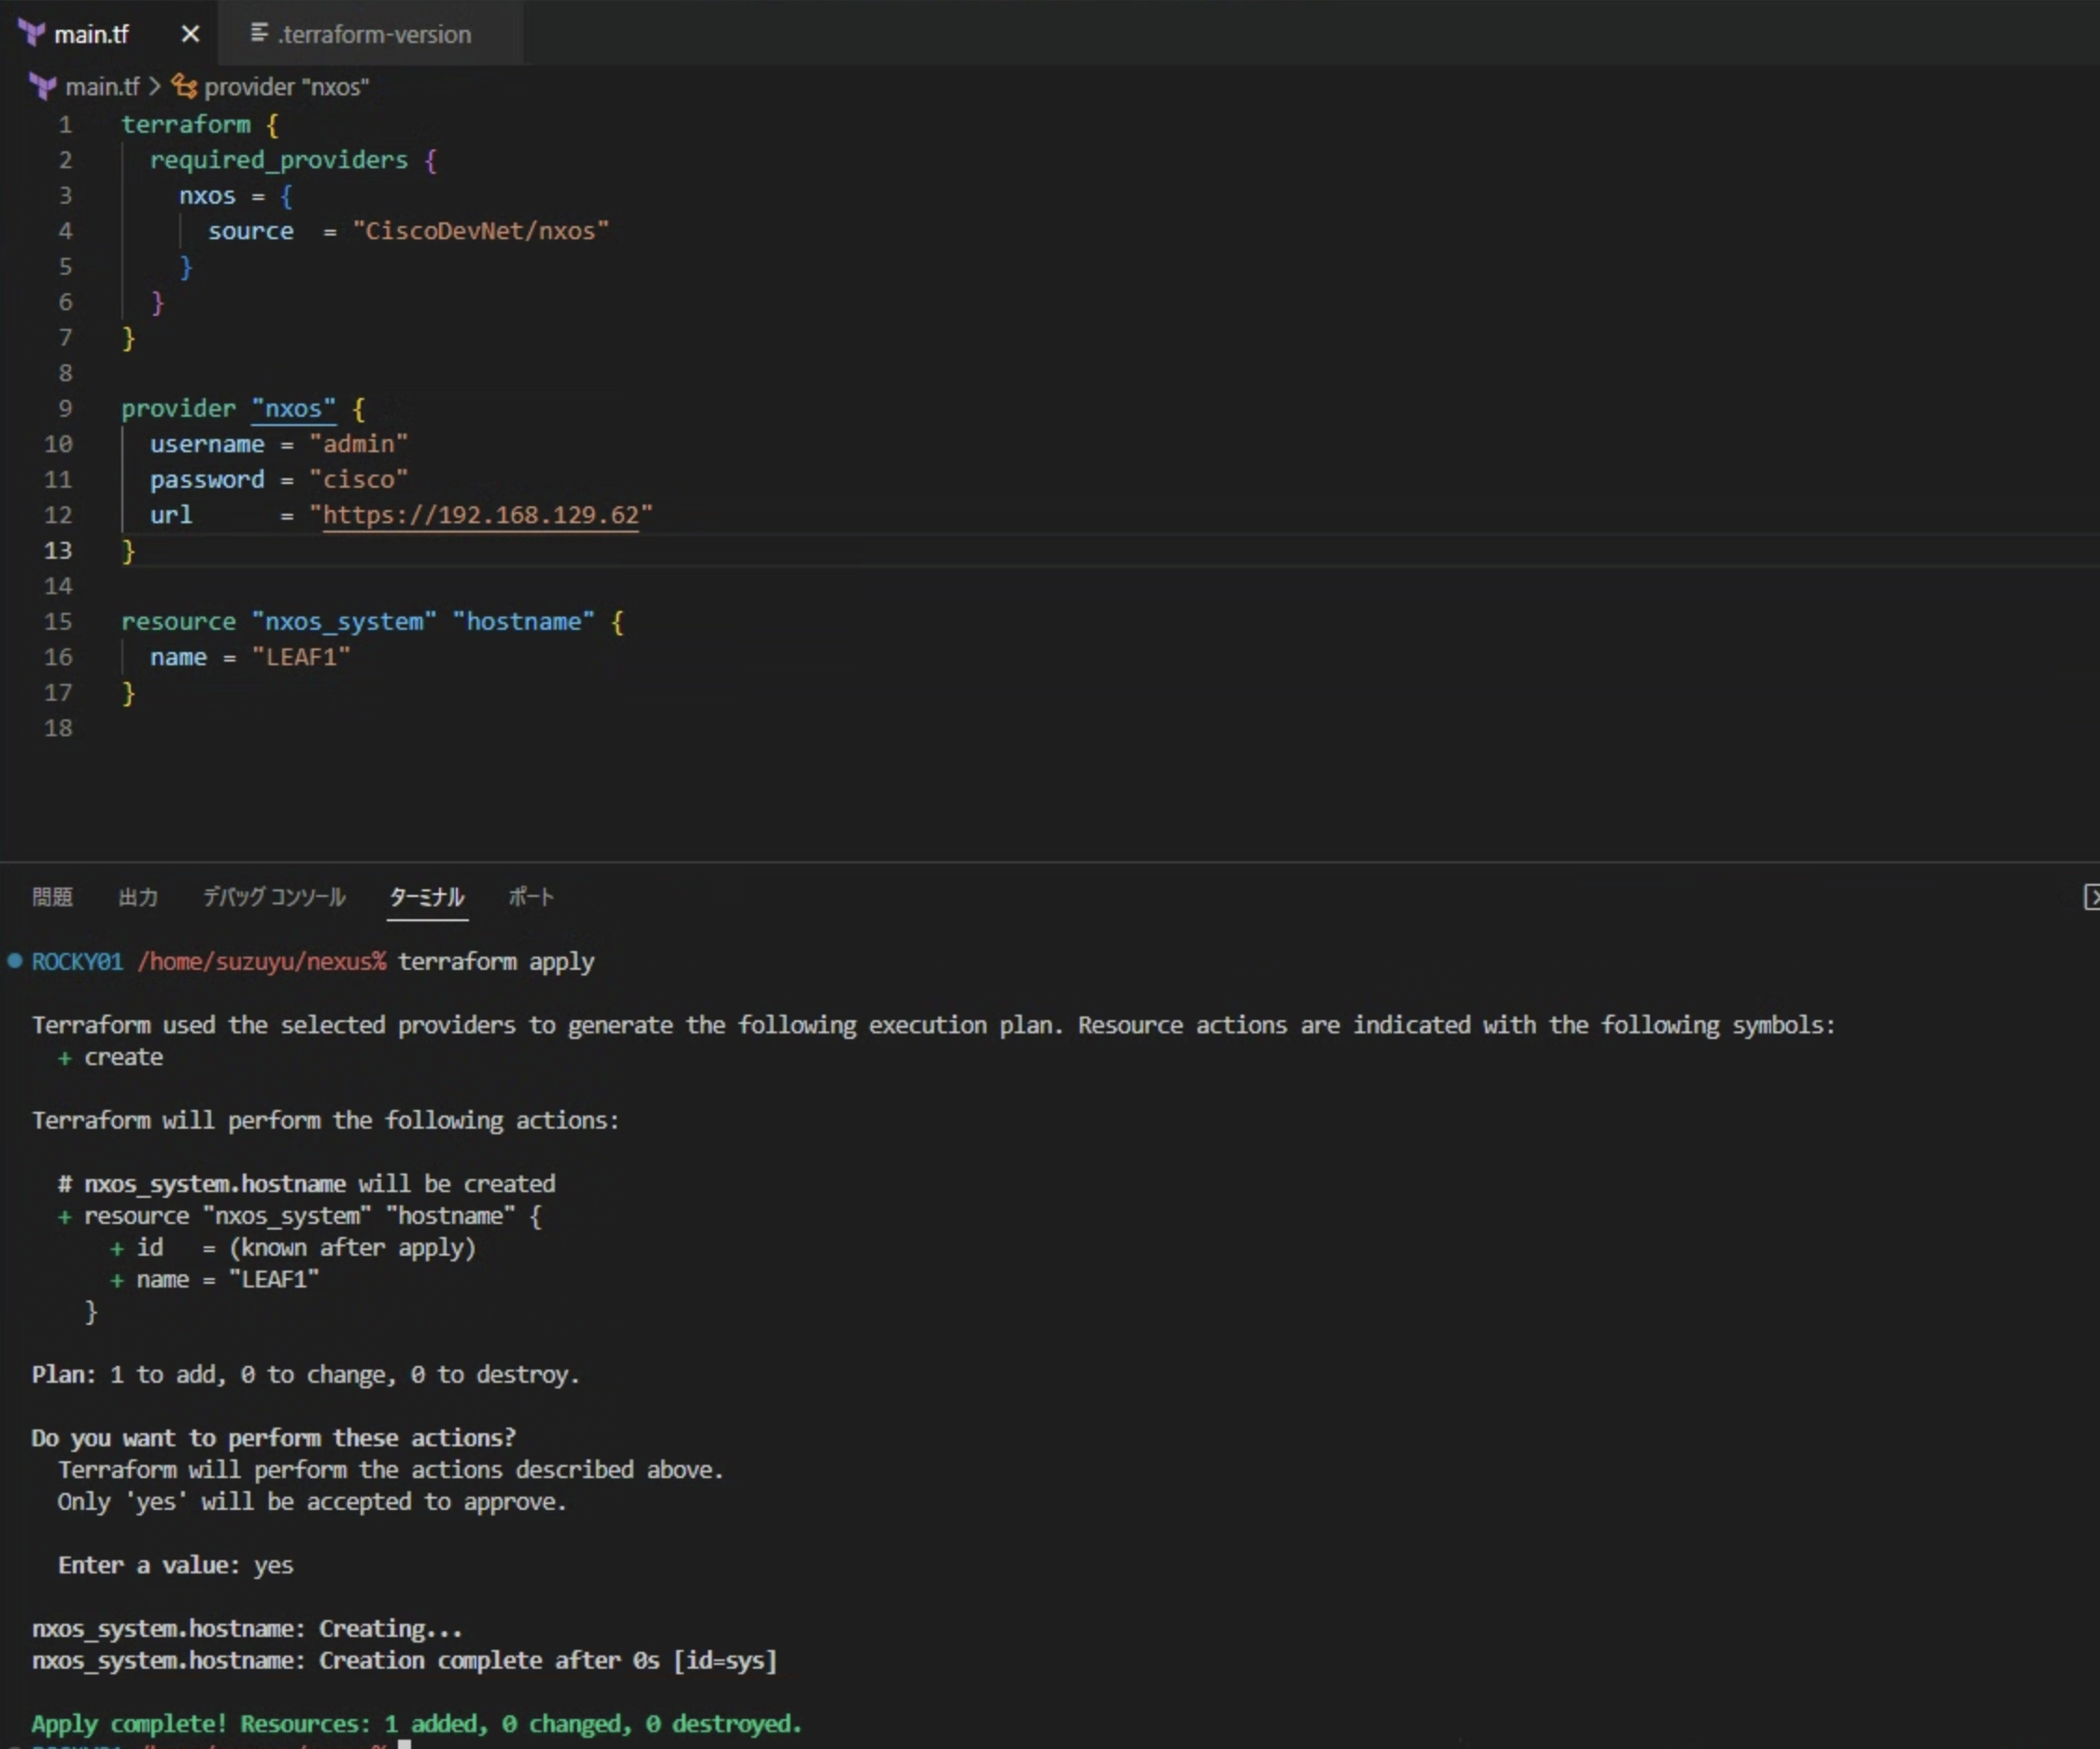2100x1749 pixels.
Task: Click the file icon on .terraform-version tab
Action: pos(259,34)
